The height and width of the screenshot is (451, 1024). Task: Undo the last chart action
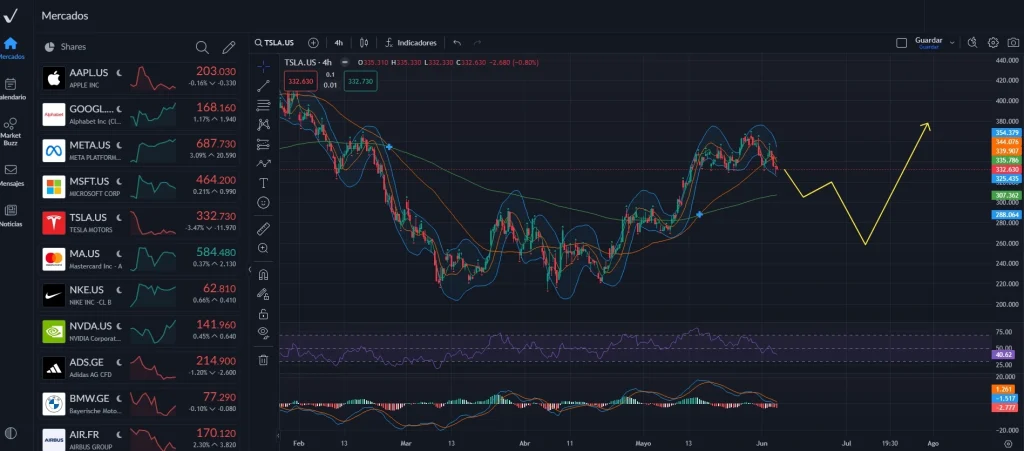point(457,42)
